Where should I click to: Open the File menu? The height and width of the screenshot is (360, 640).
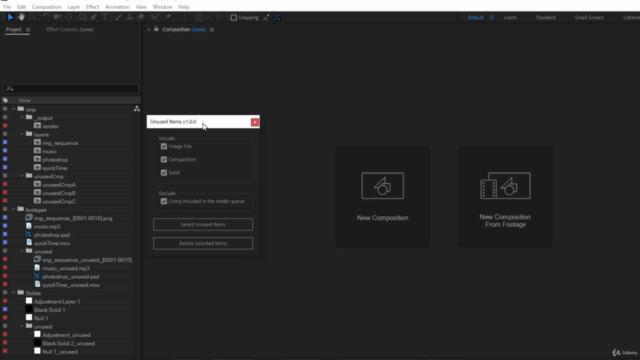7,7
